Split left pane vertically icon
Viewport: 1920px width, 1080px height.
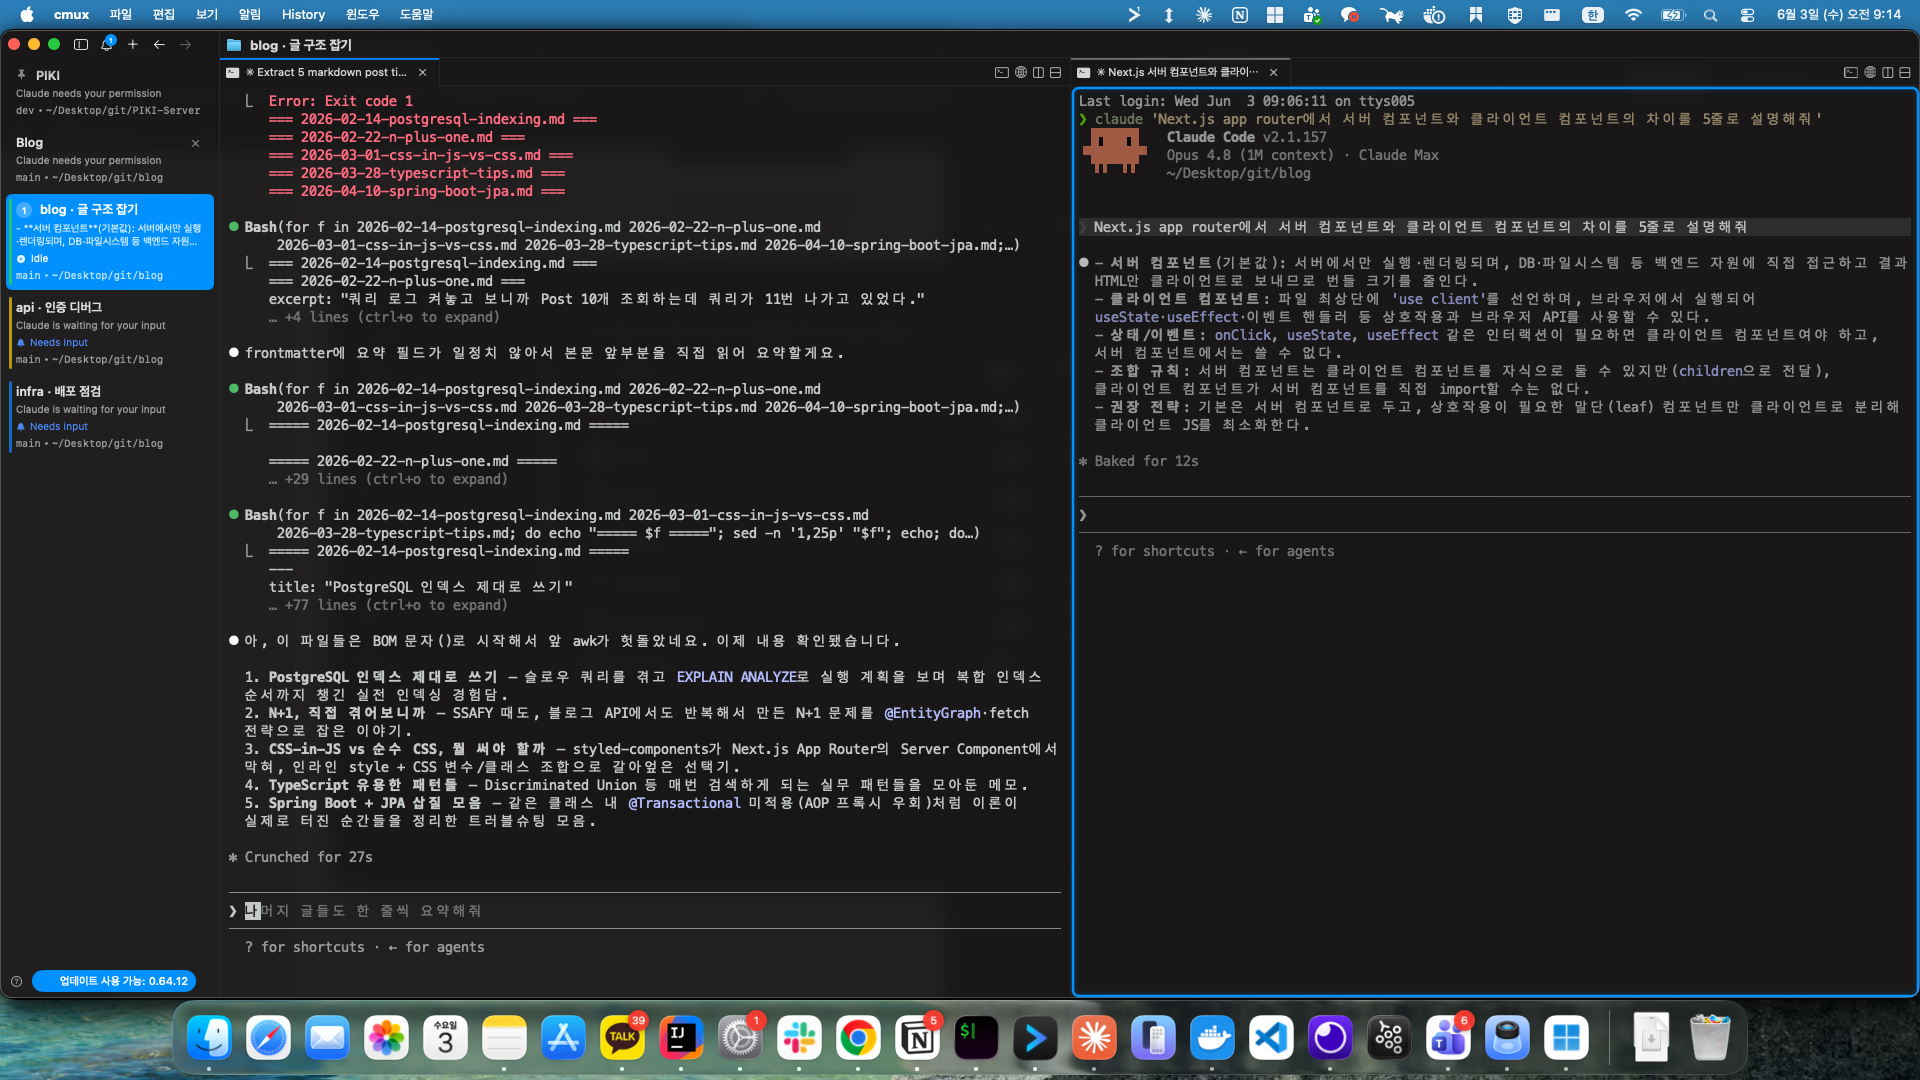point(1038,72)
